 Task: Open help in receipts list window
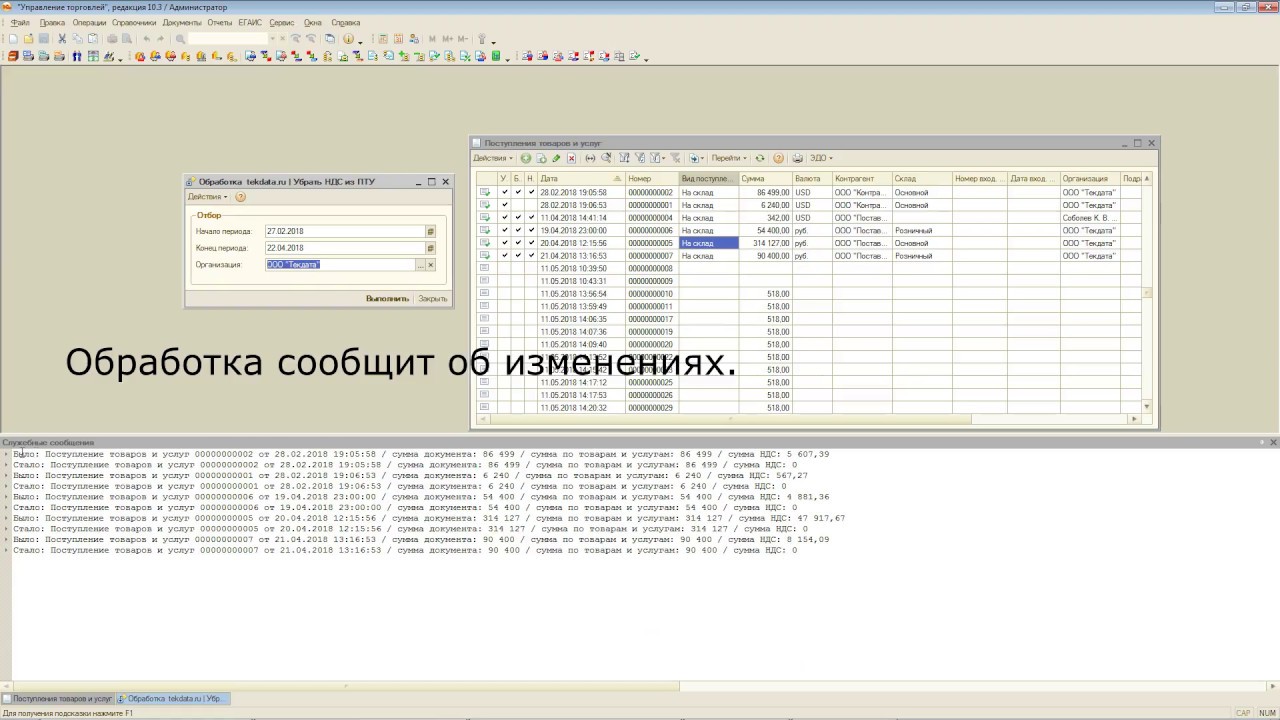[x=779, y=158]
